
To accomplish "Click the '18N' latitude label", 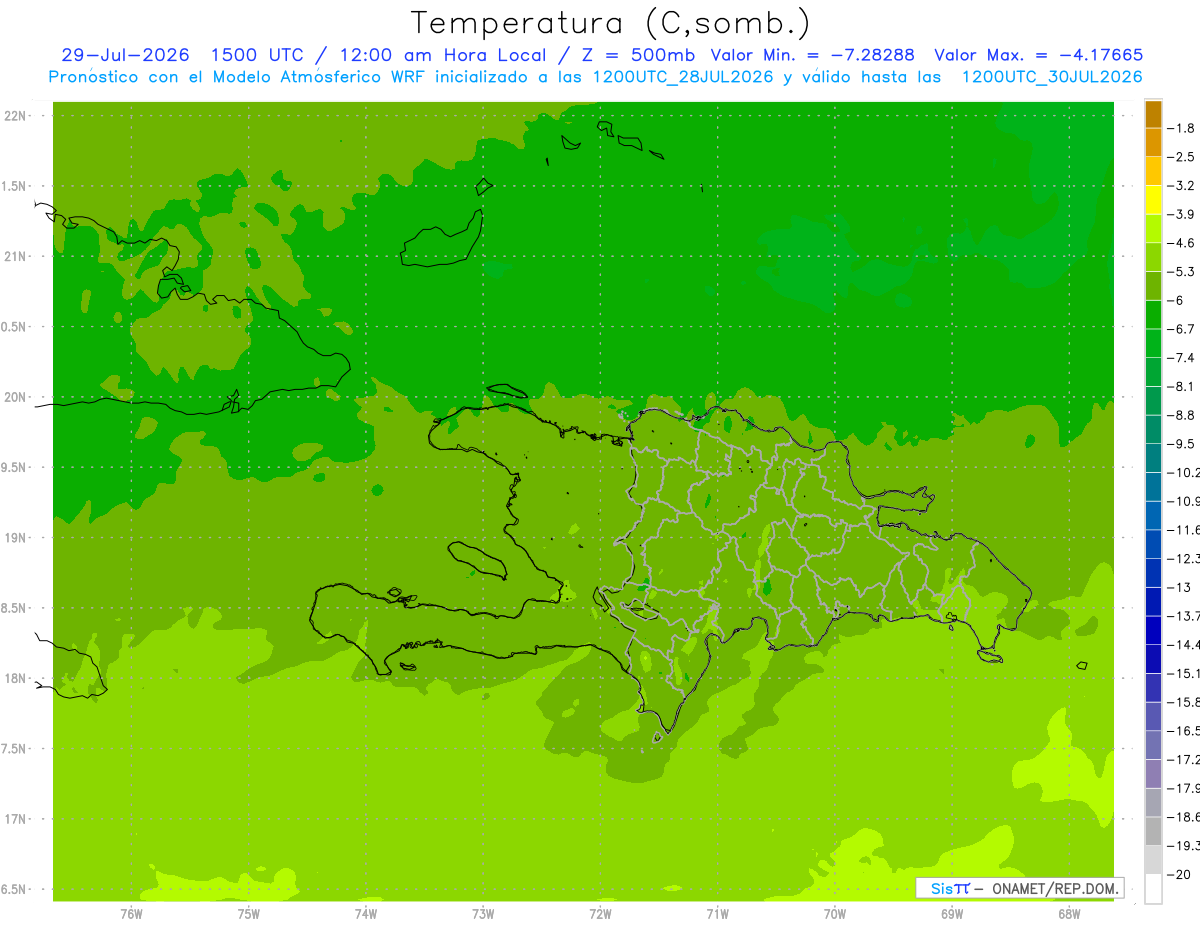I will click(16, 678).
